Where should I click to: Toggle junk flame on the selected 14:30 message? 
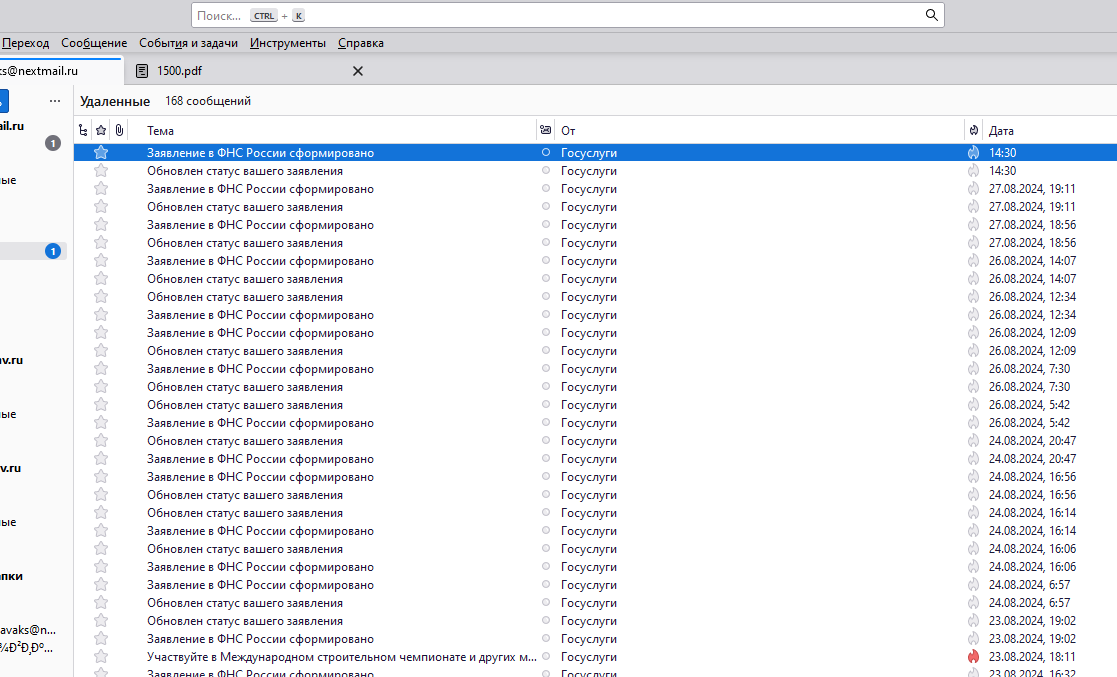tap(973, 153)
